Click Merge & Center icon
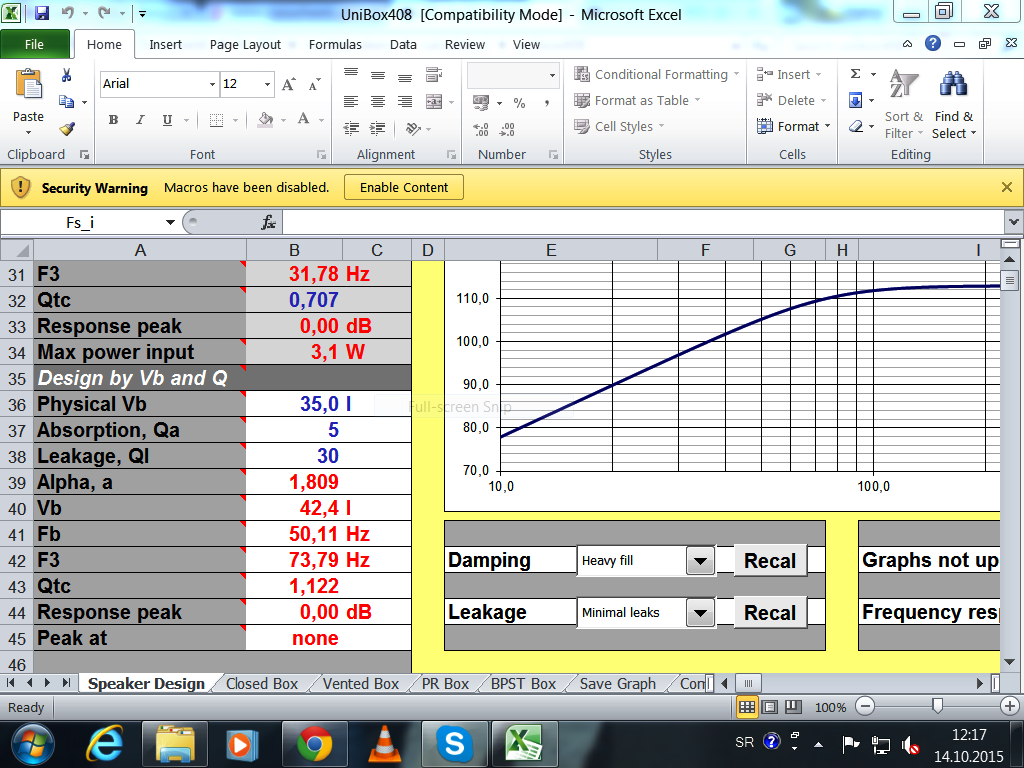This screenshot has width=1024, height=768. pyautogui.click(x=434, y=101)
